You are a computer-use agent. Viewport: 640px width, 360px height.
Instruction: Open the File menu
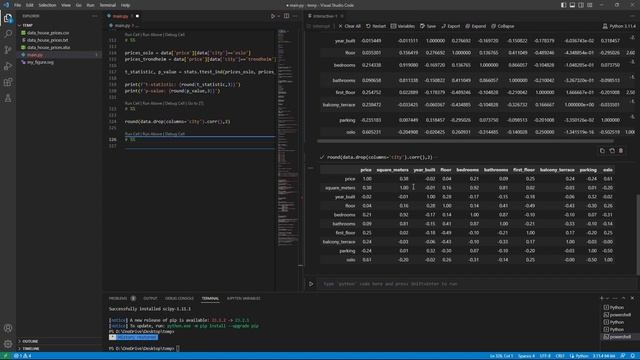pyautogui.click(x=18, y=5)
